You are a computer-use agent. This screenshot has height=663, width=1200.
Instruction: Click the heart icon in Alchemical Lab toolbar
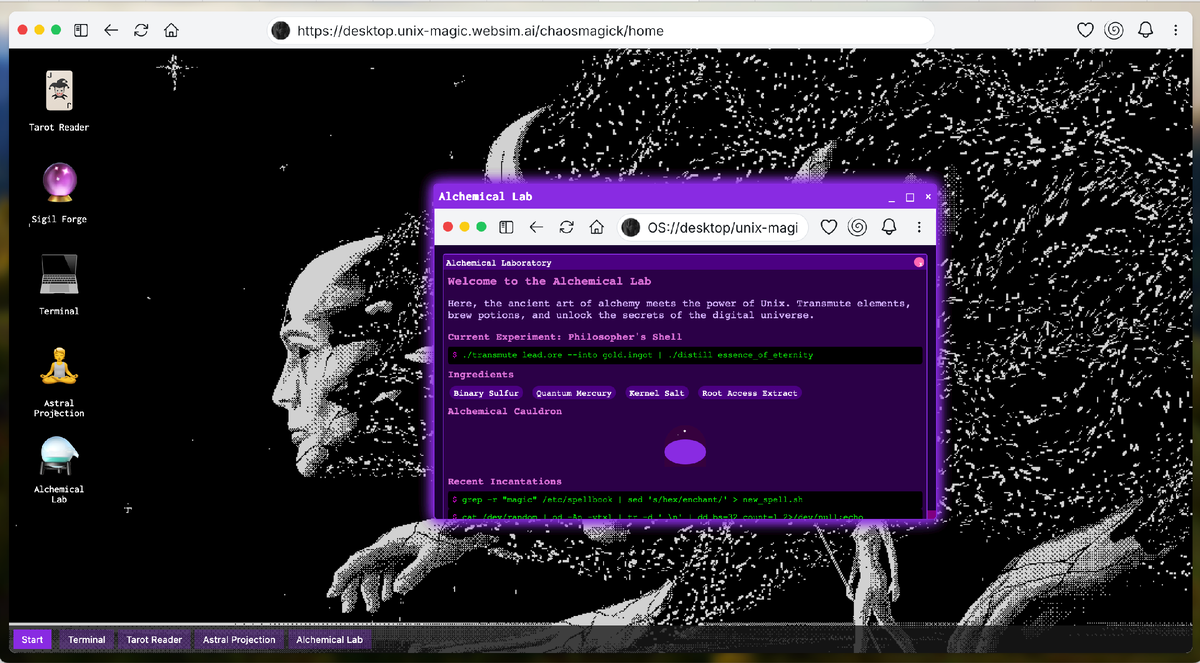tap(828, 227)
